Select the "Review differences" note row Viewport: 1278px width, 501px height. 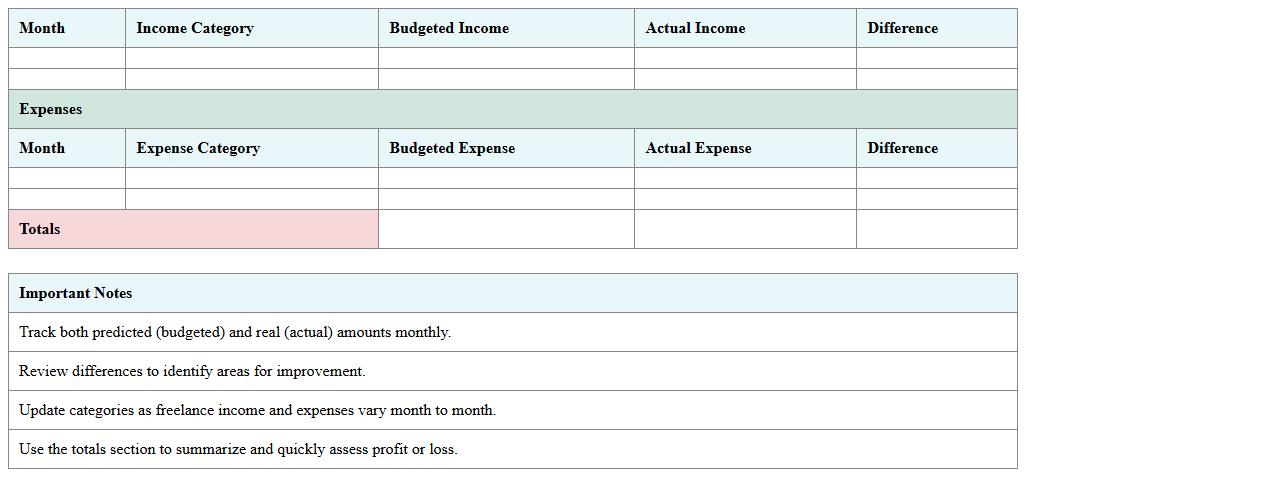(x=192, y=371)
